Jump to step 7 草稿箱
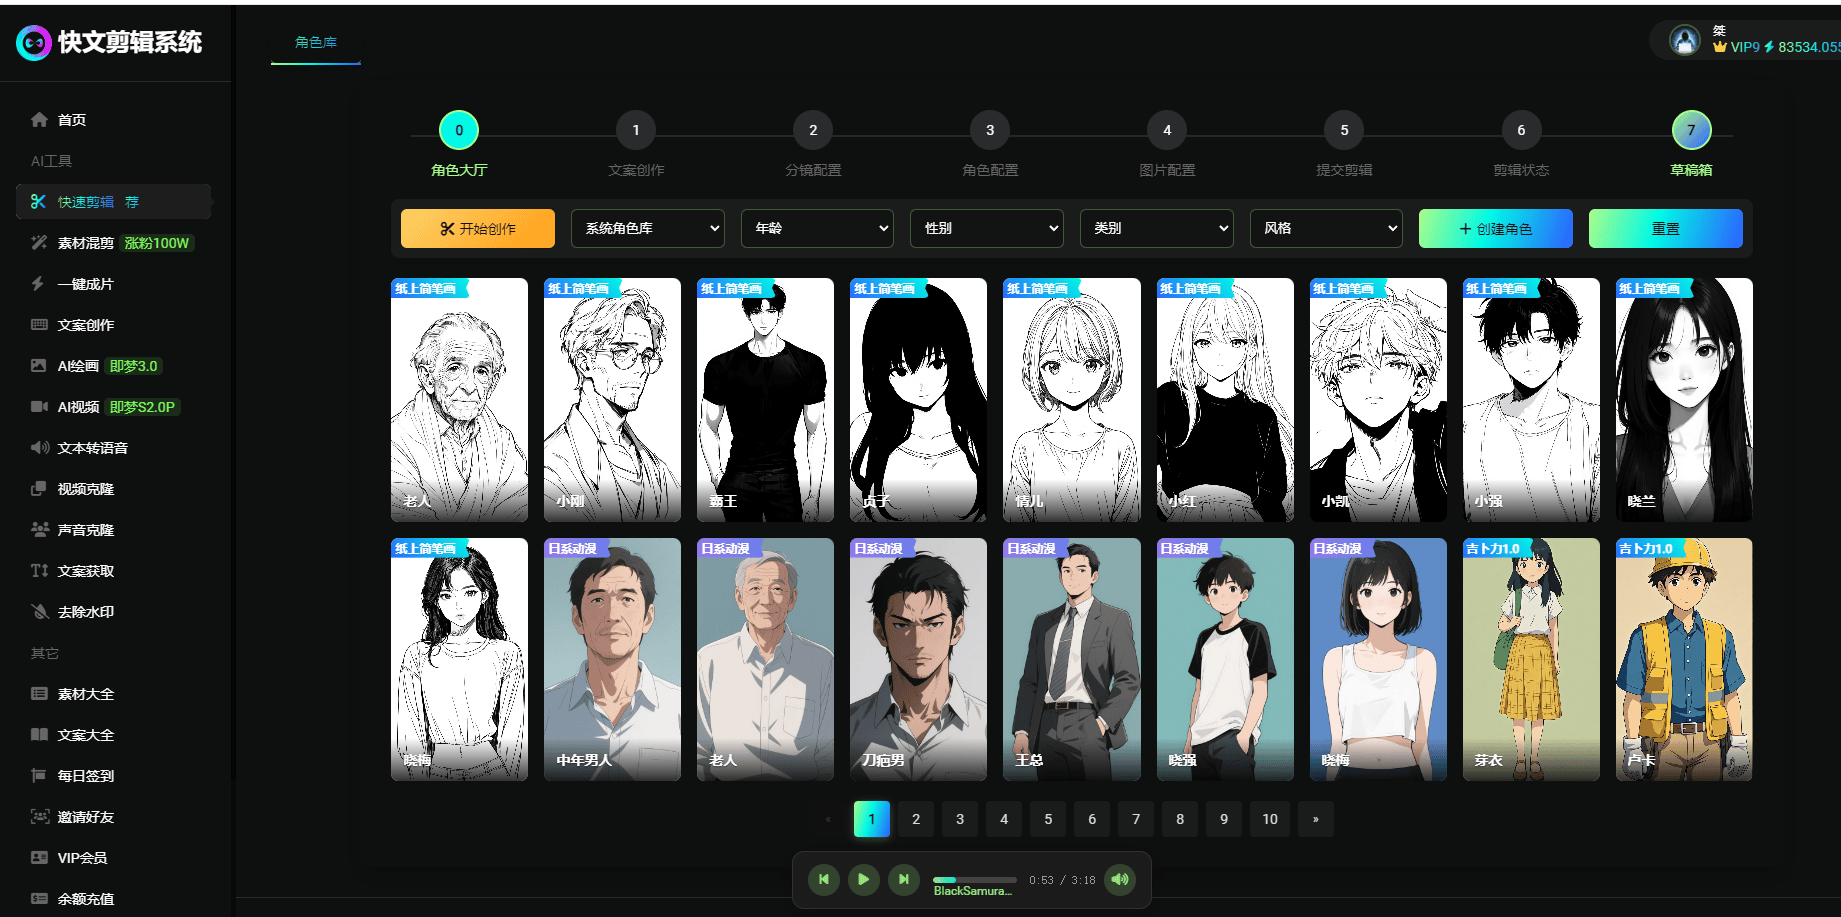 click(x=1691, y=130)
